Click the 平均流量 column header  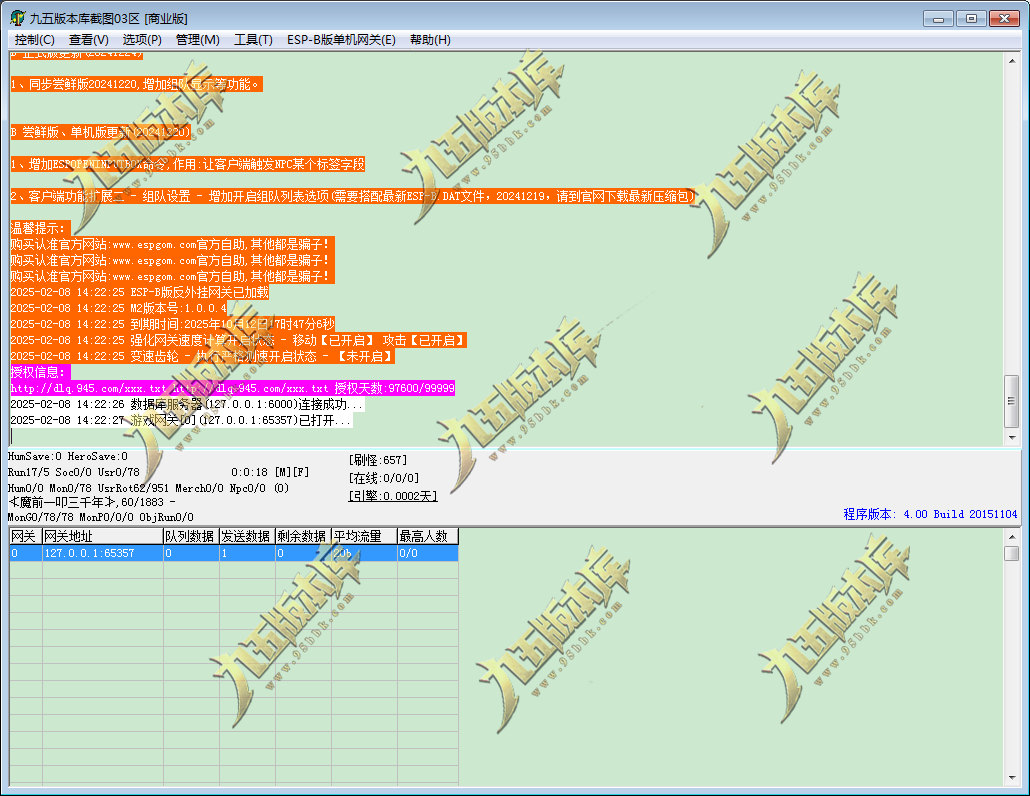[364, 536]
